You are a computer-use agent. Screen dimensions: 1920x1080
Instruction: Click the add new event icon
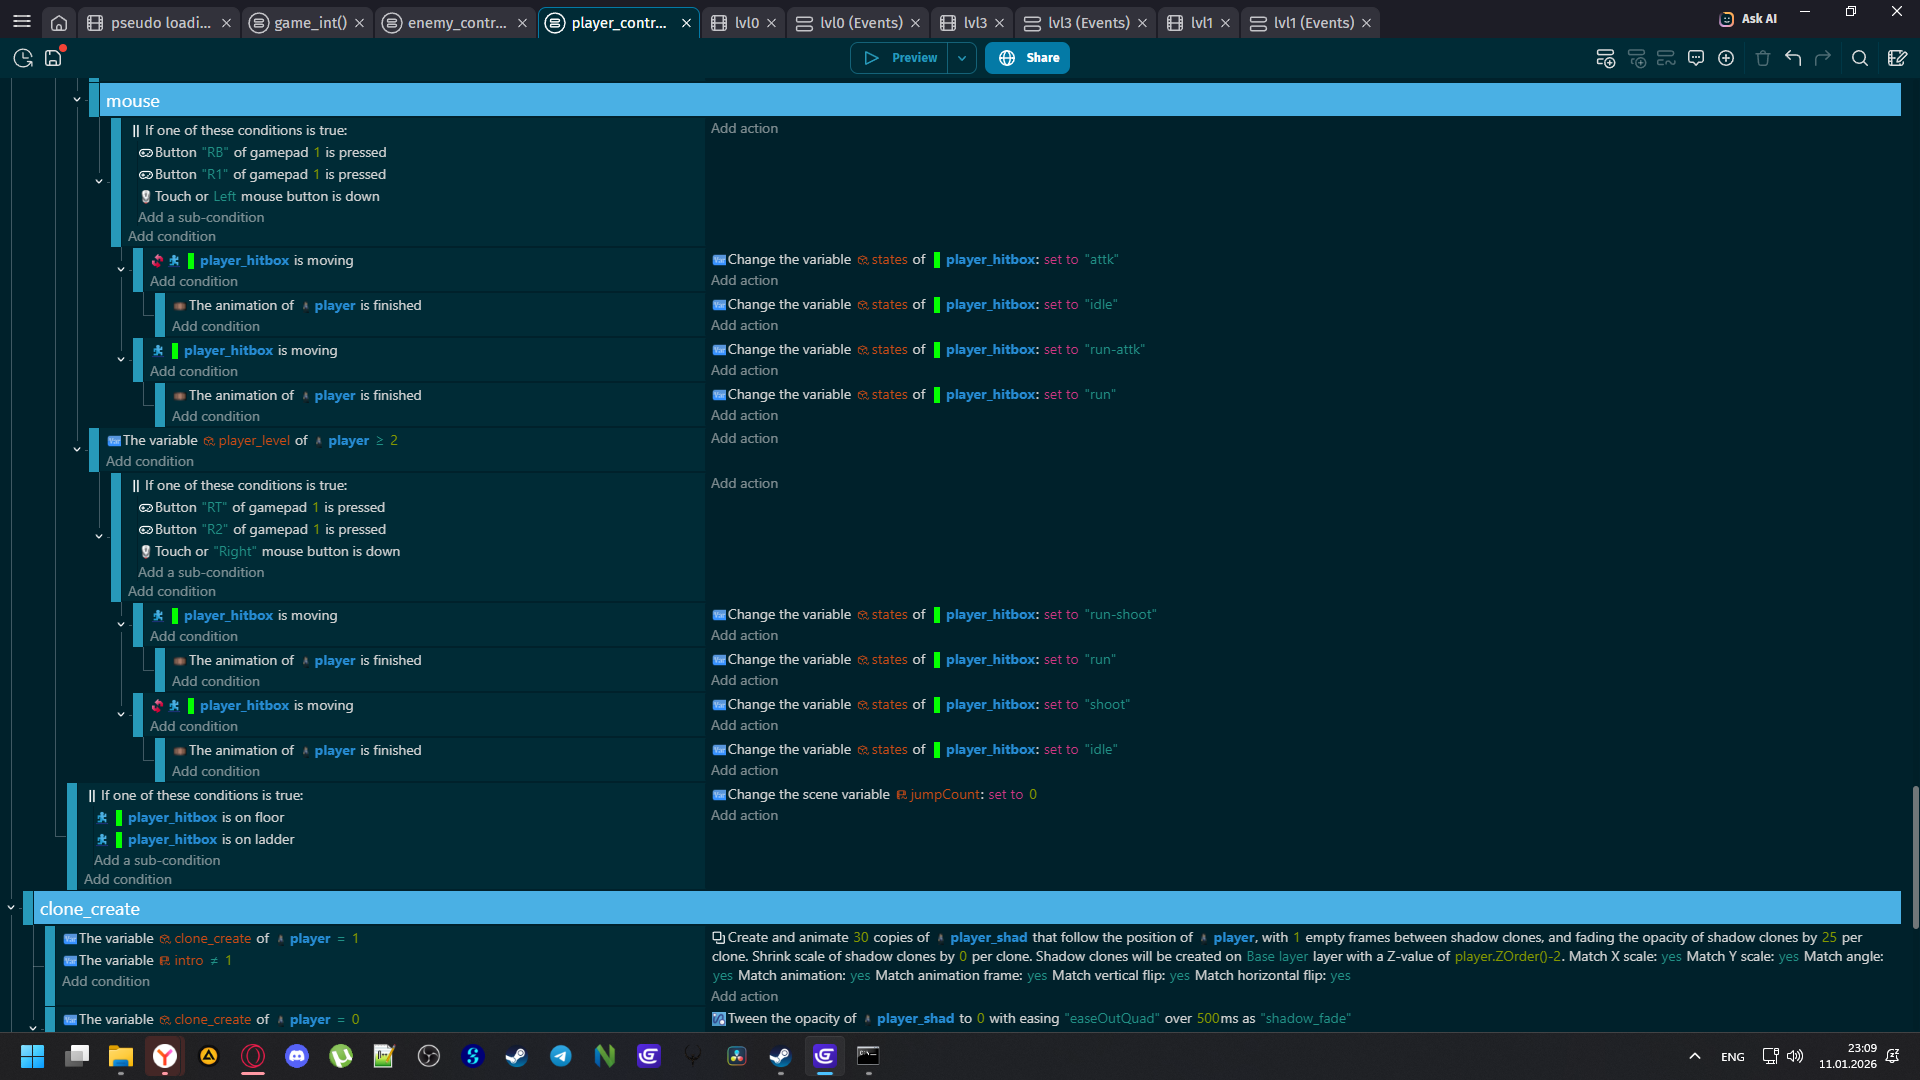pyautogui.click(x=1605, y=58)
